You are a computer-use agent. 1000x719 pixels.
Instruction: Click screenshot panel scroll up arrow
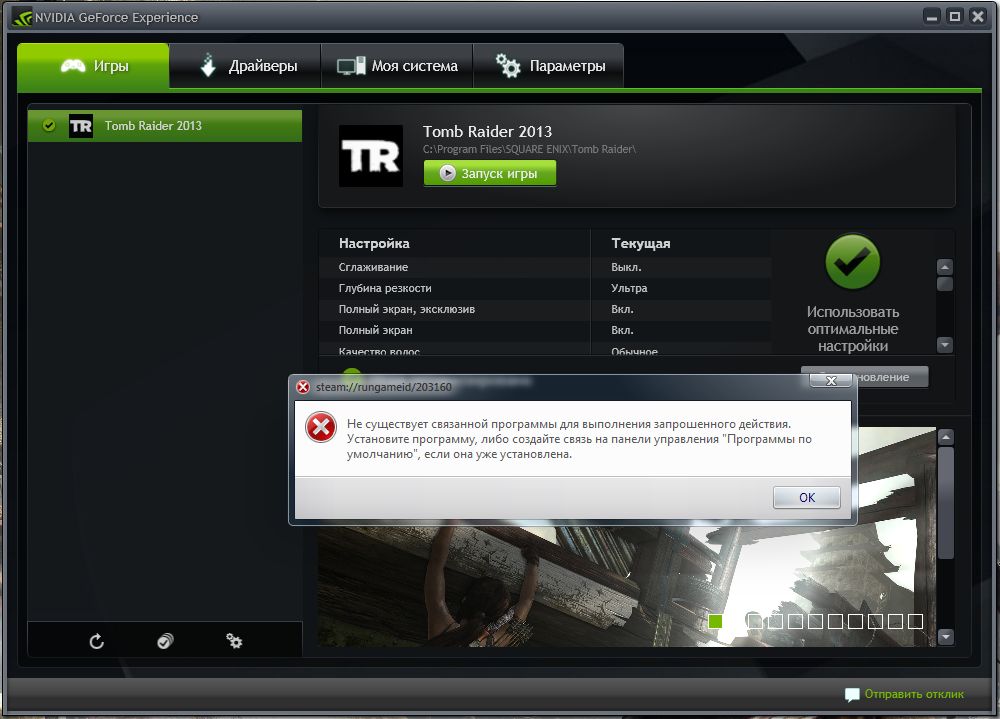point(945,437)
